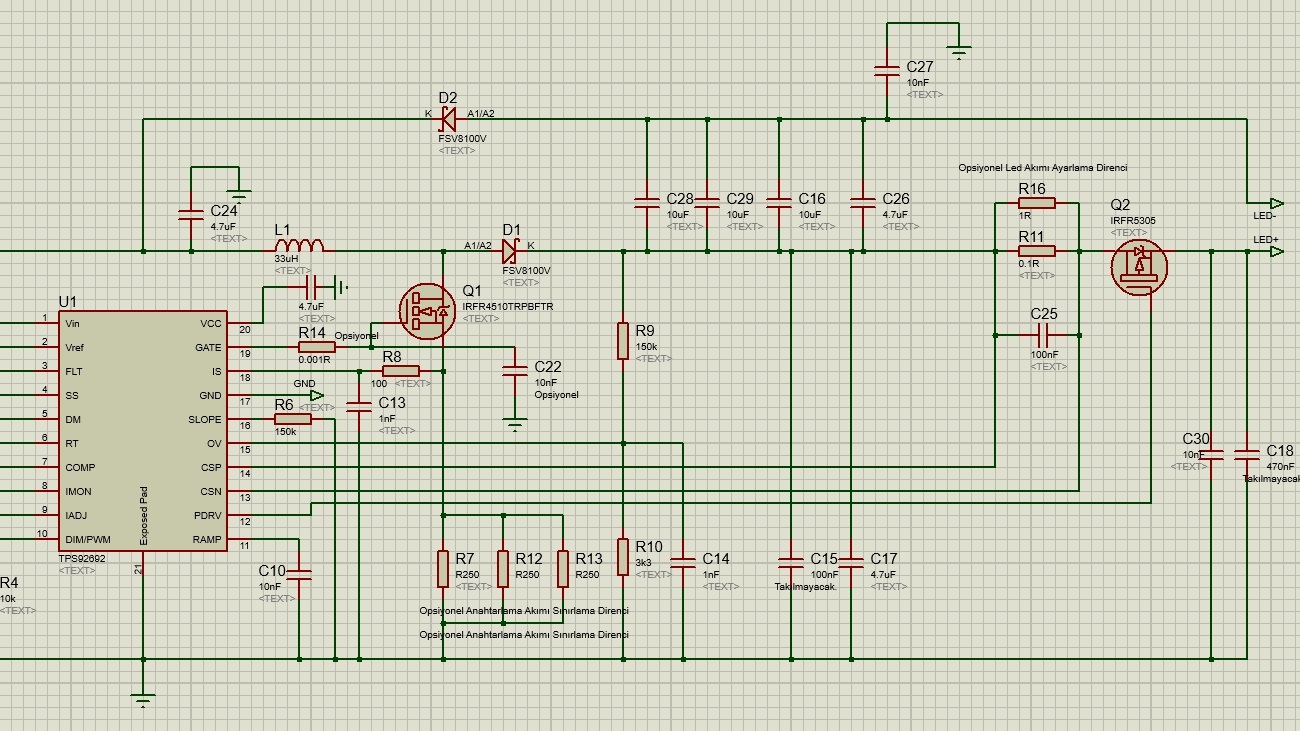Click the R4 reference label
This screenshot has height=731, width=1300.
click(x=9, y=583)
